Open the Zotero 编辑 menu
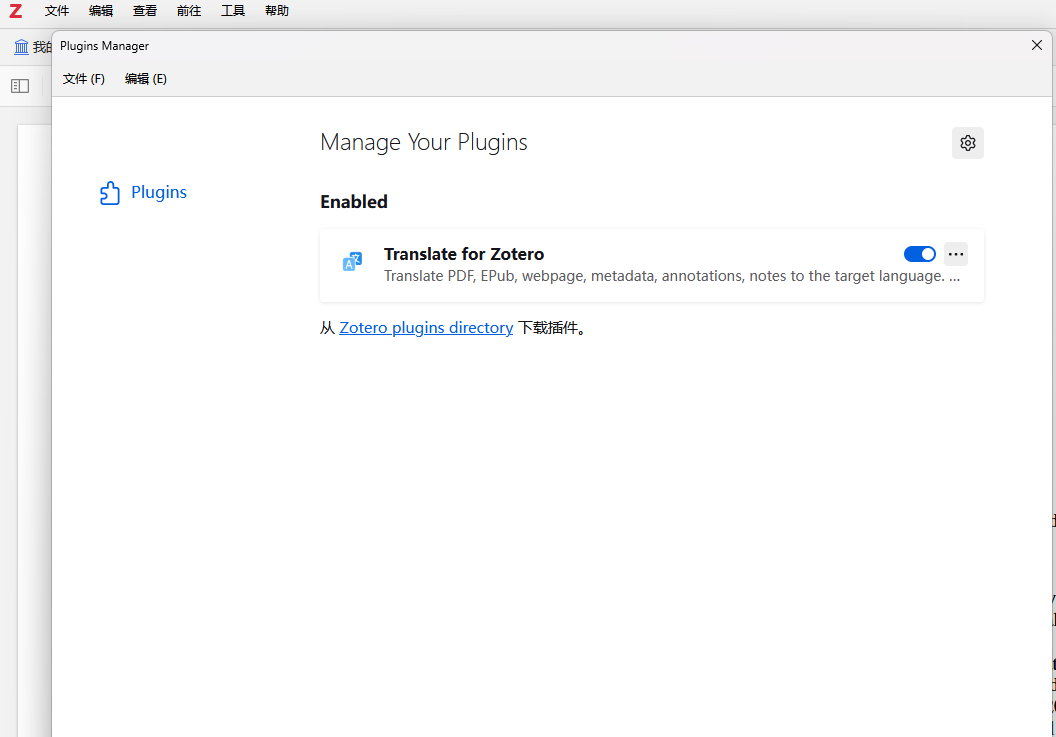Screen dimensions: 1056x737 click(x=101, y=11)
